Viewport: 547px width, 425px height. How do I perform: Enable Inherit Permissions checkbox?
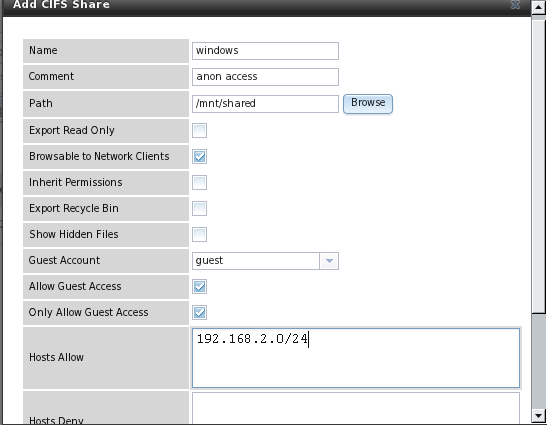pos(200,182)
